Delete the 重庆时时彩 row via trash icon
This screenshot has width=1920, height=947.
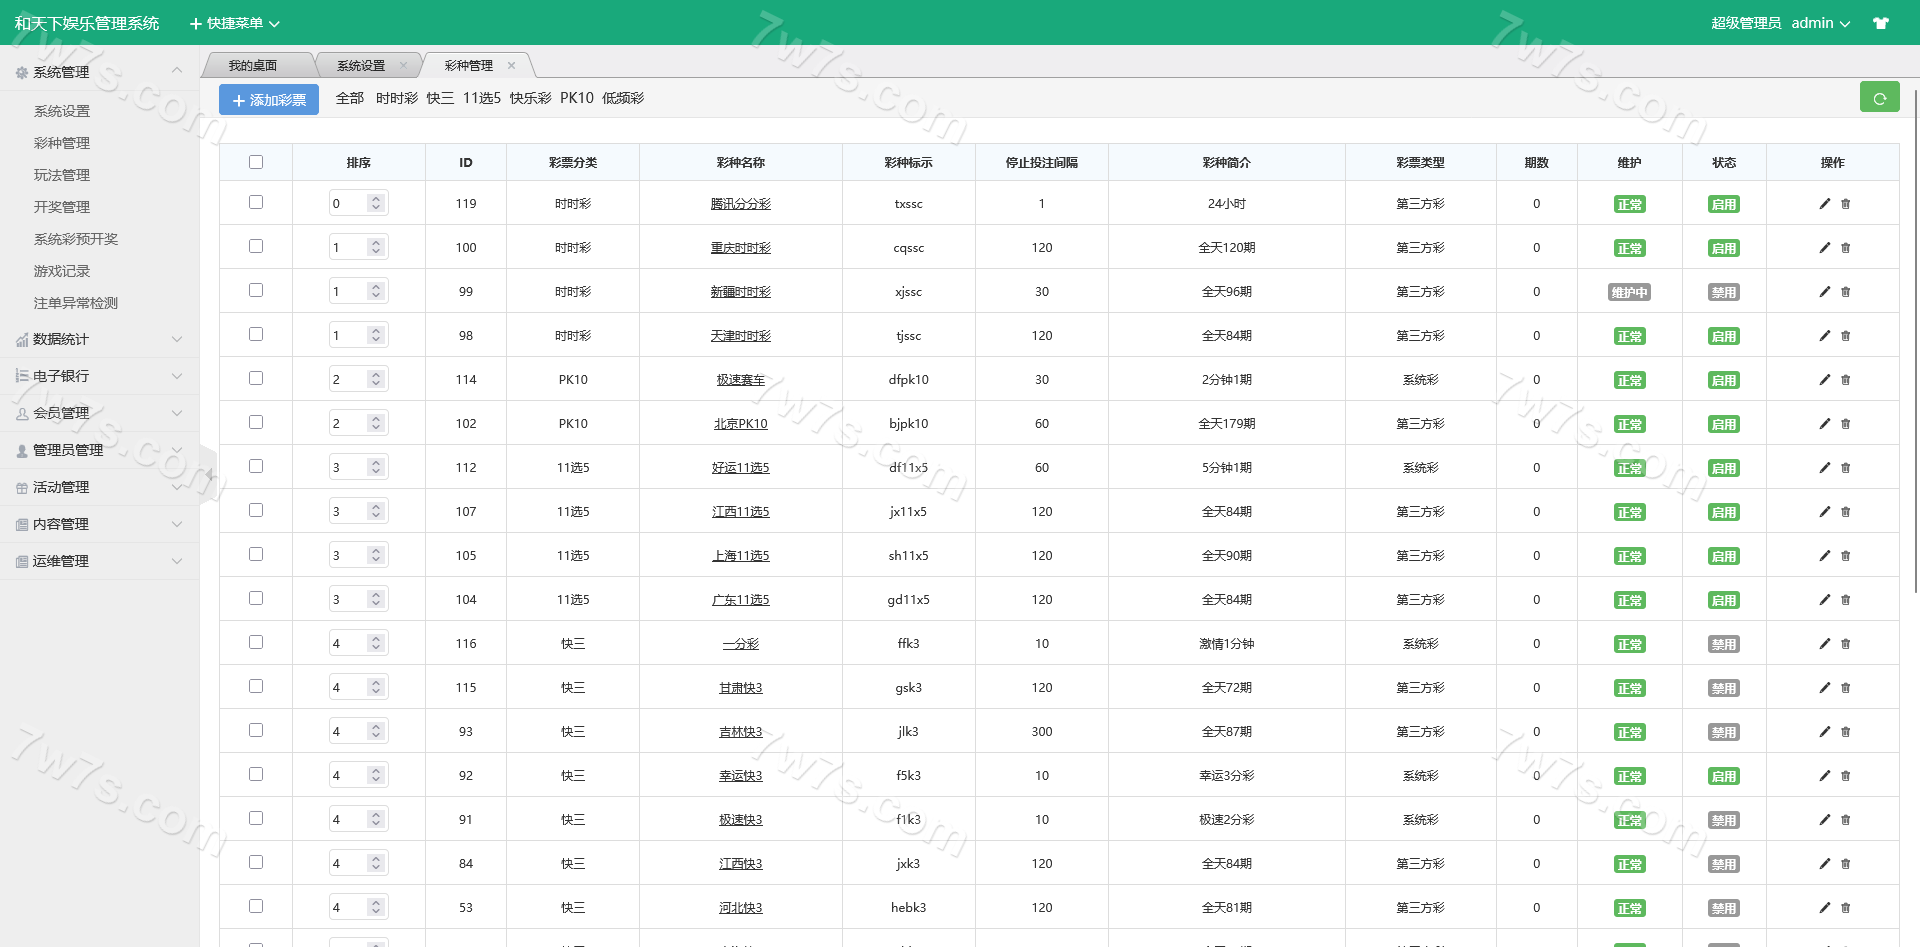tap(1846, 248)
